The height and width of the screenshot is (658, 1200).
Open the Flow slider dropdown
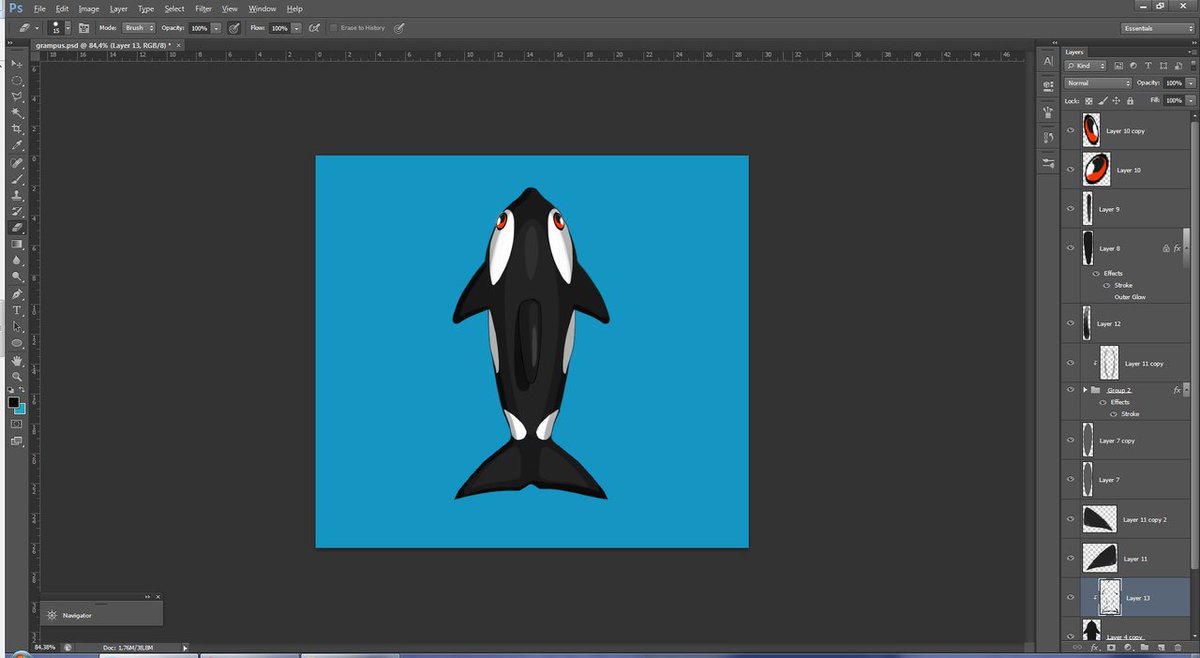point(297,28)
